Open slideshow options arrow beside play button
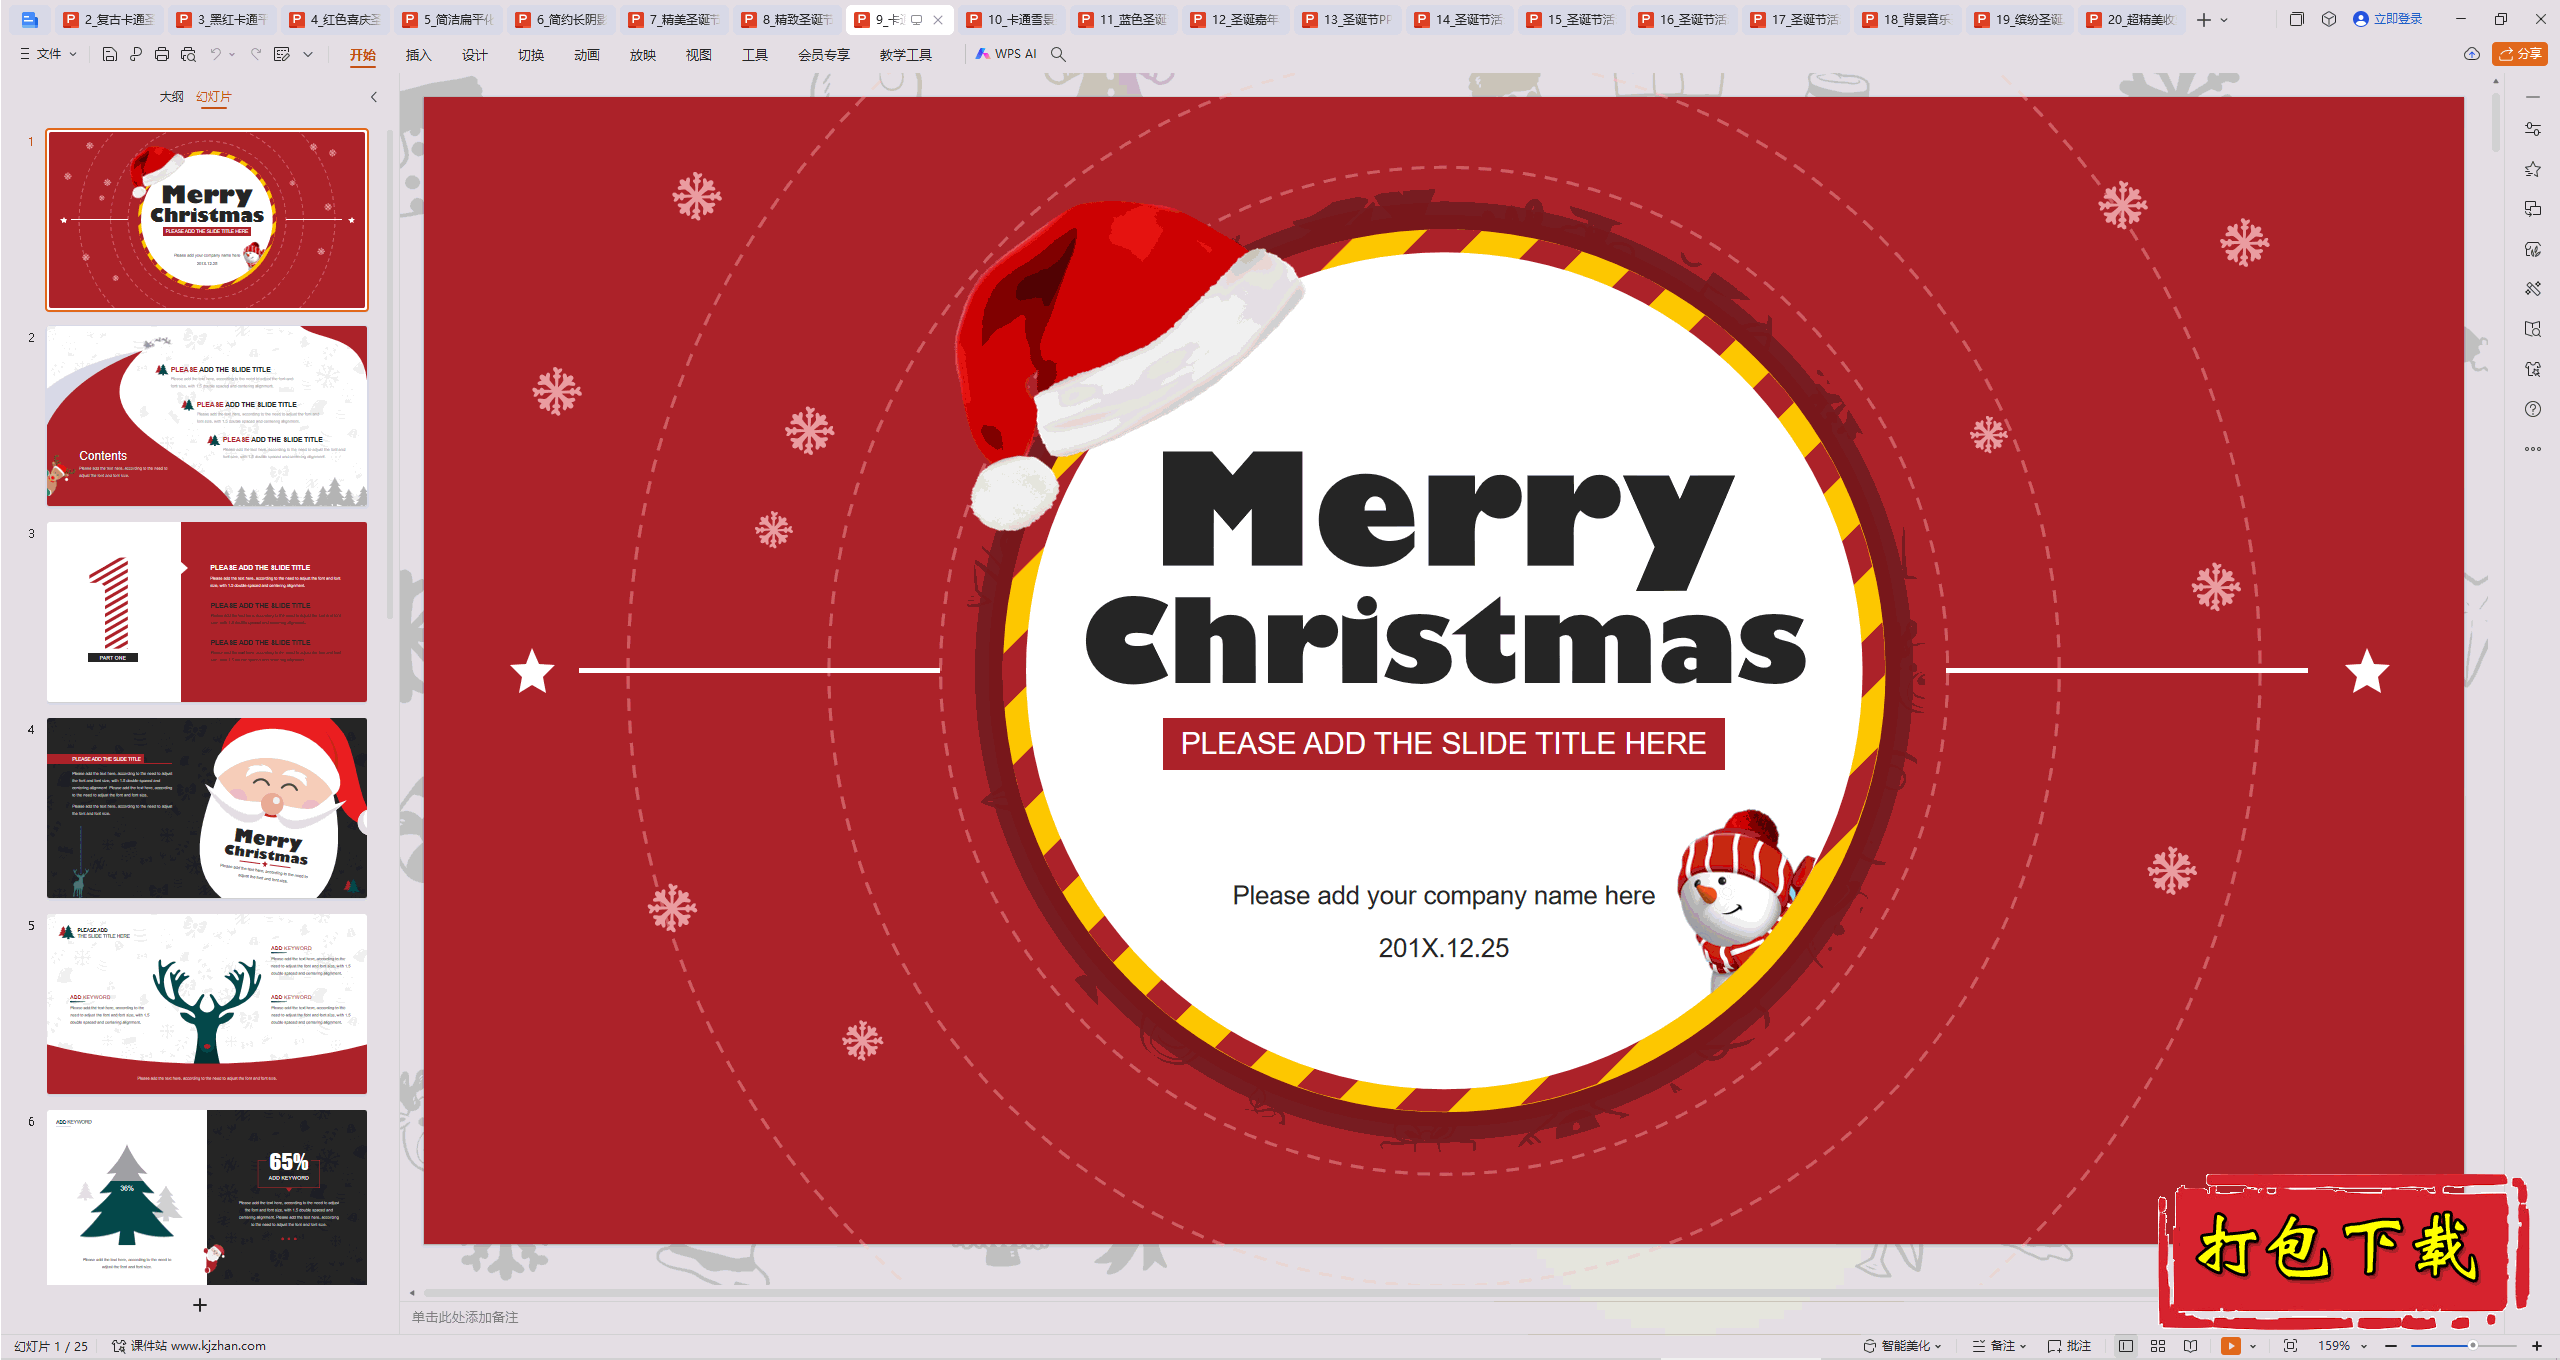This screenshot has width=2560, height=1360. click(2253, 1346)
